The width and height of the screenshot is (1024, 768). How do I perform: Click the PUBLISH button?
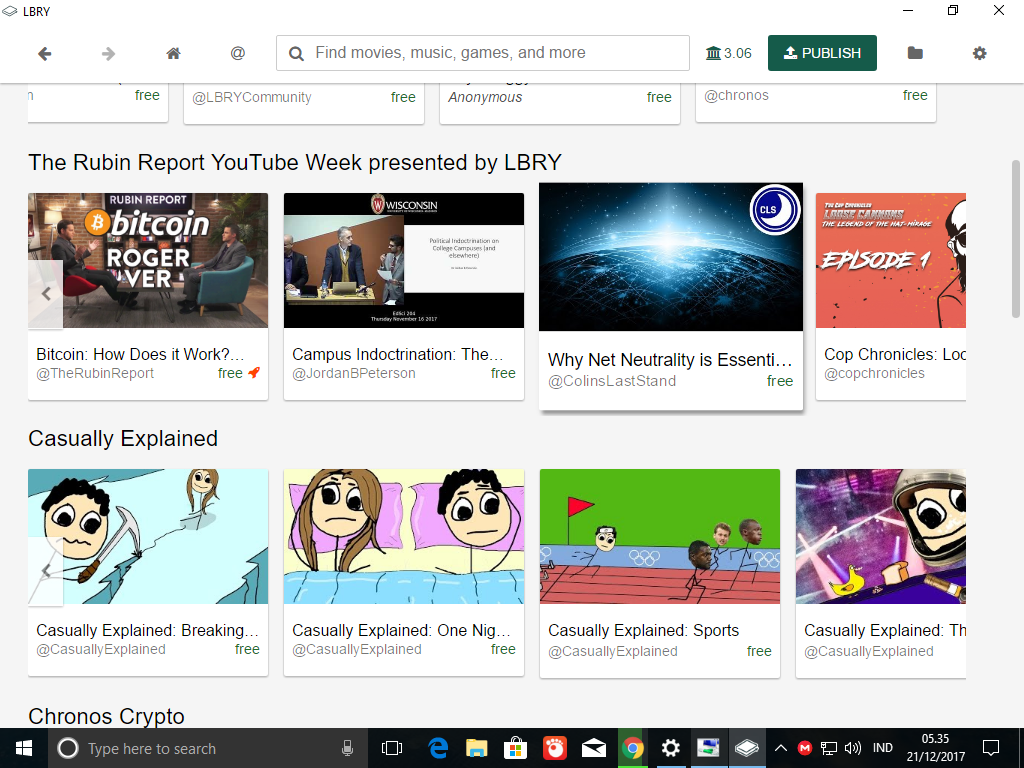[x=822, y=53]
